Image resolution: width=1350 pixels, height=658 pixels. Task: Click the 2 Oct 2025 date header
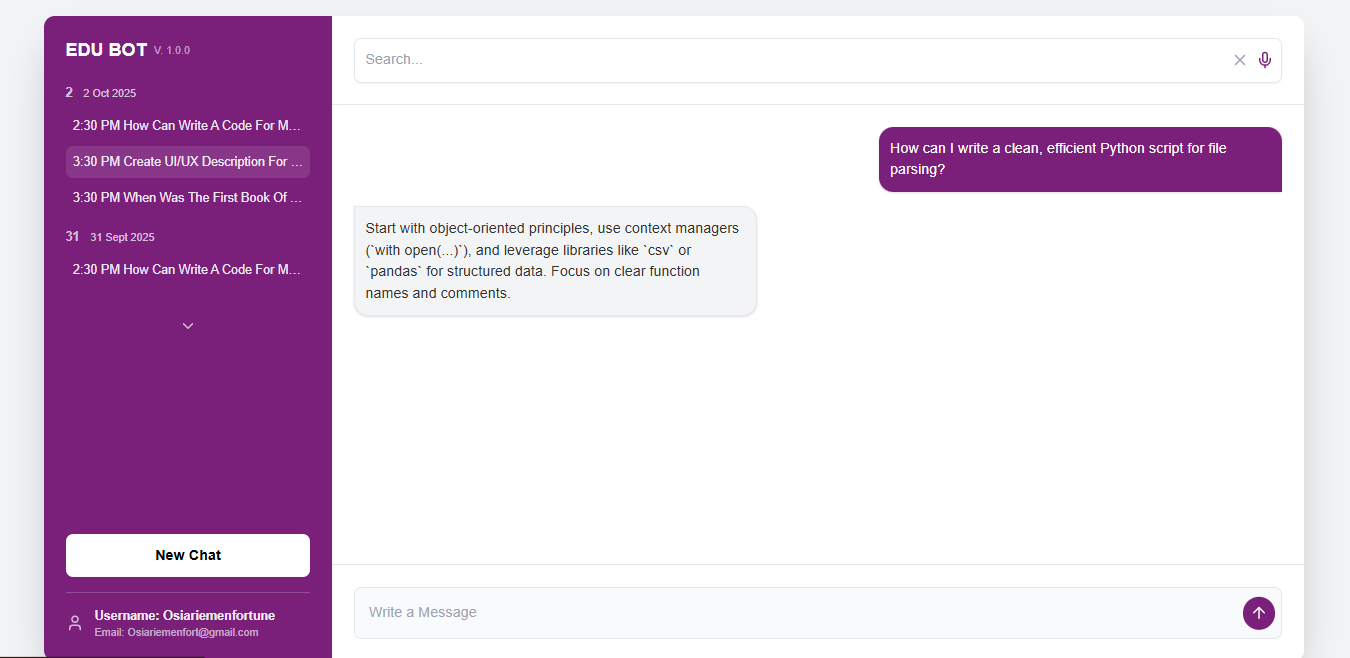pyautogui.click(x=102, y=92)
